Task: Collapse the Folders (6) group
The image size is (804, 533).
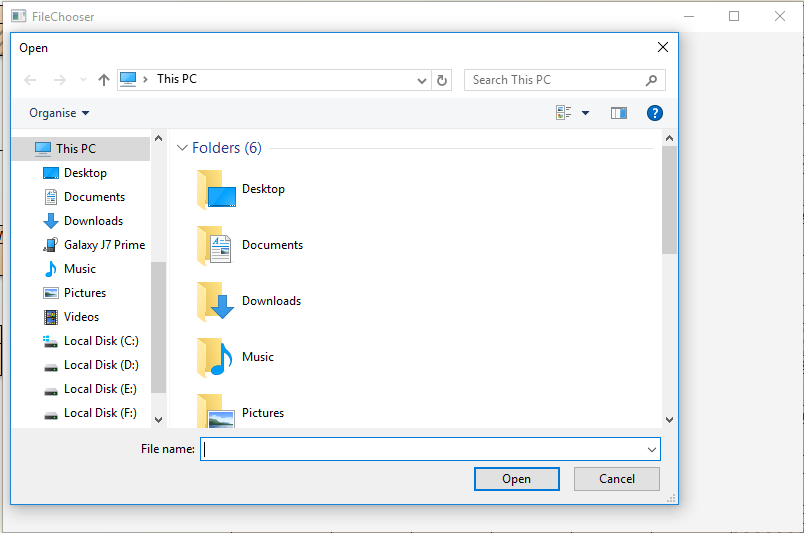Action: (182, 148)
